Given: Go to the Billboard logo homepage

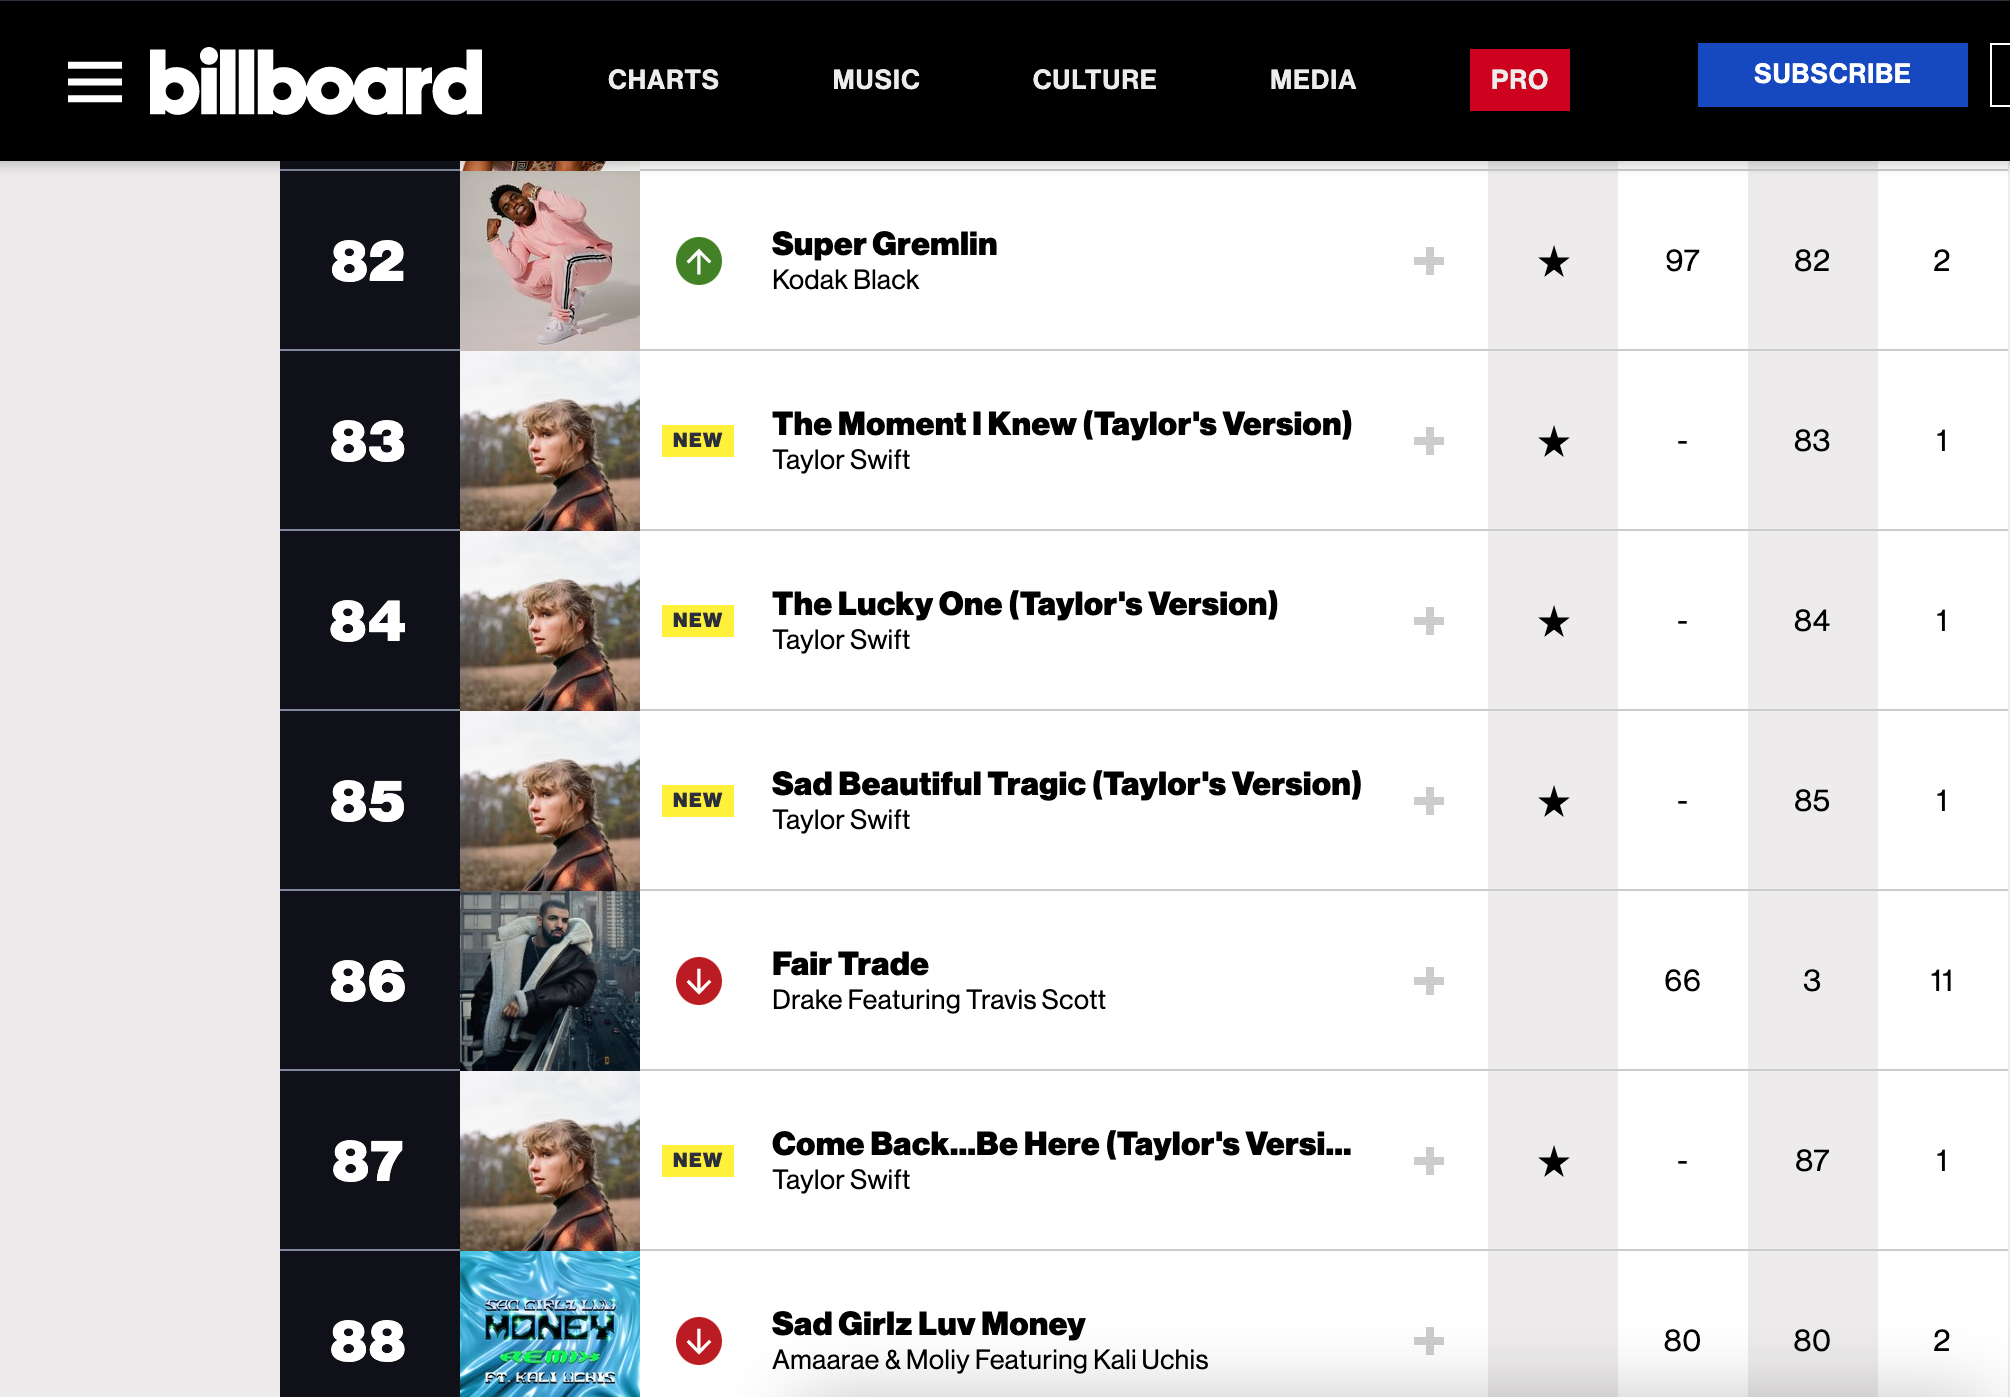Looking at the screenshot, I should pos(316,81).
